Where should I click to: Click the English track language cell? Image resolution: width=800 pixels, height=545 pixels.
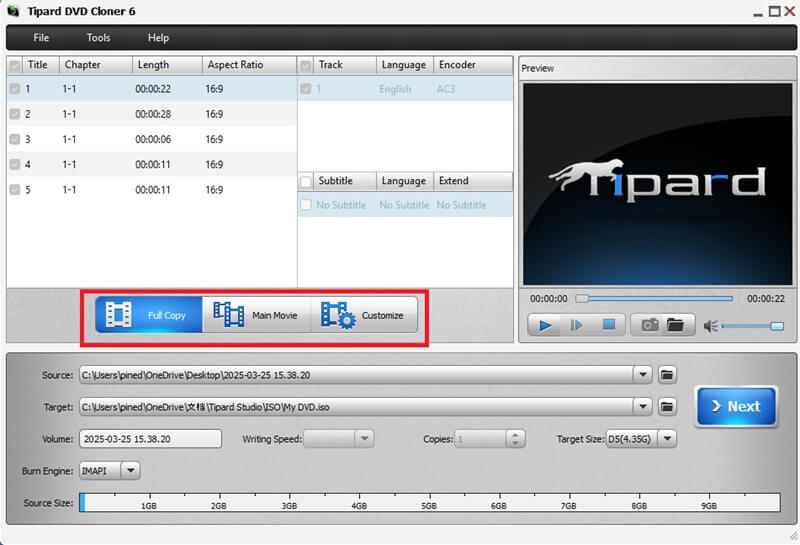395,89
